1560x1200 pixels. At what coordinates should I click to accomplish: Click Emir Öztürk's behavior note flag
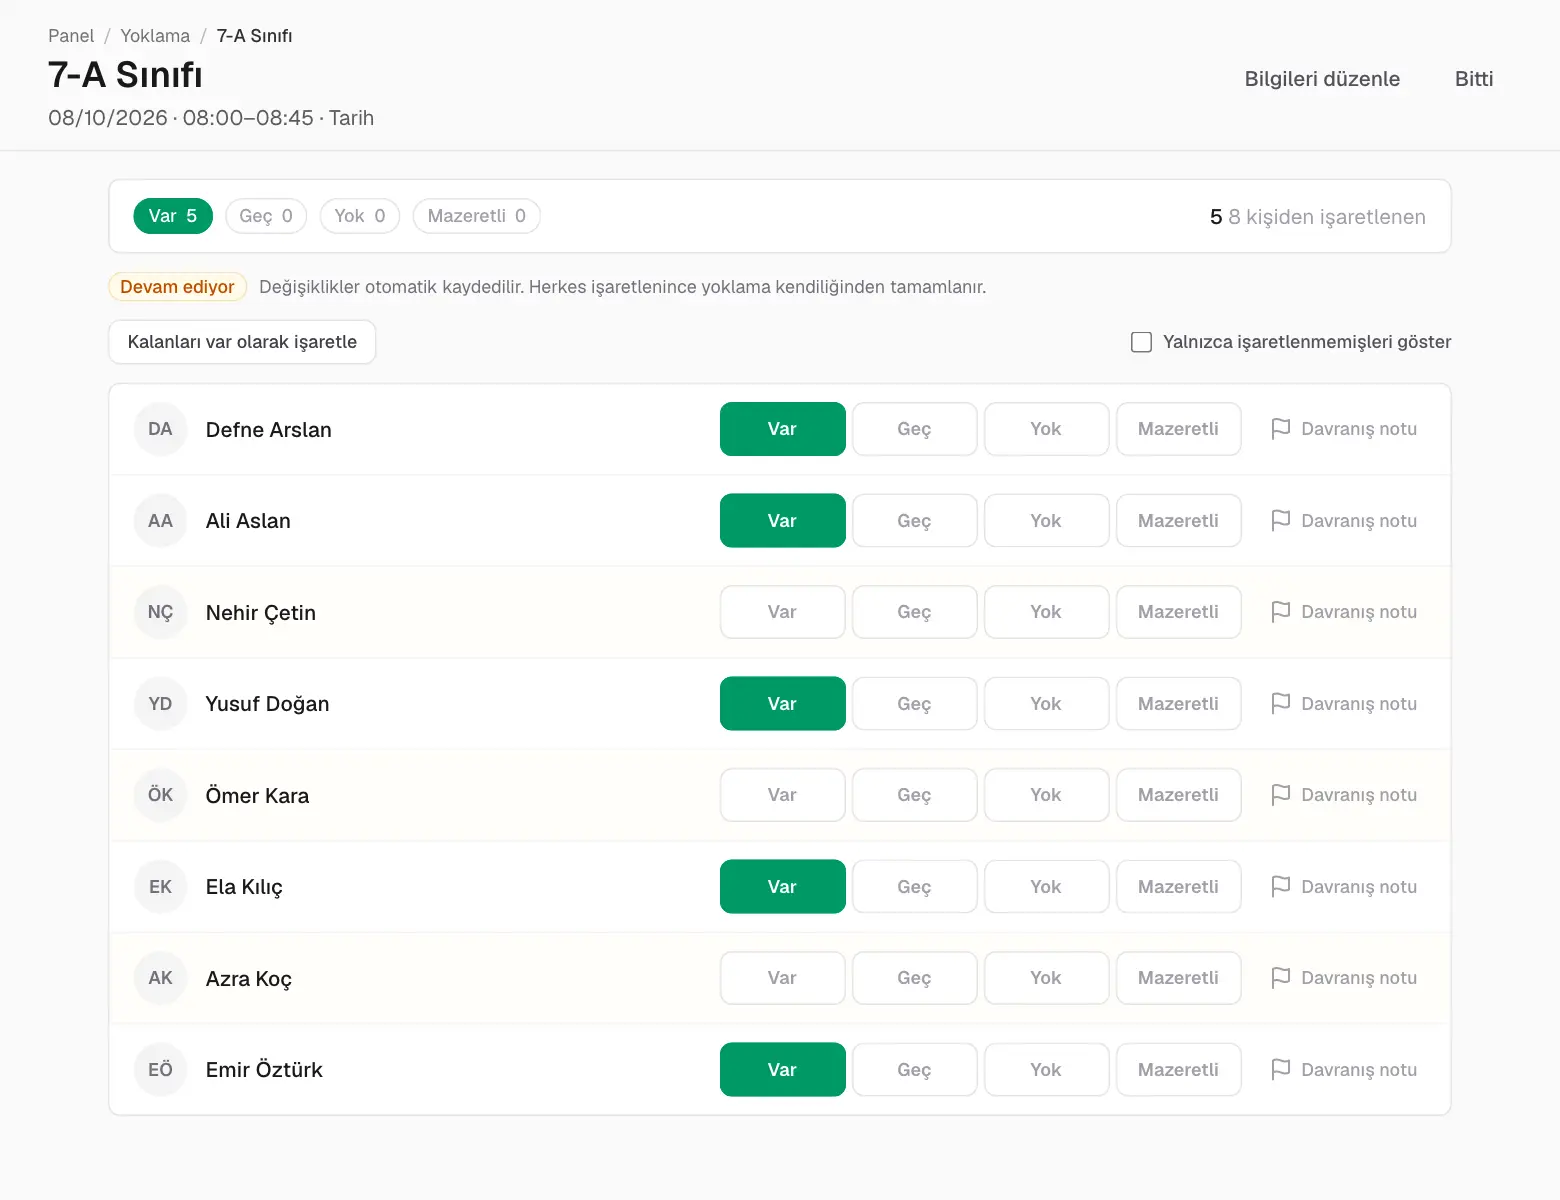pyautogui.click(x=1343, y=1070)
